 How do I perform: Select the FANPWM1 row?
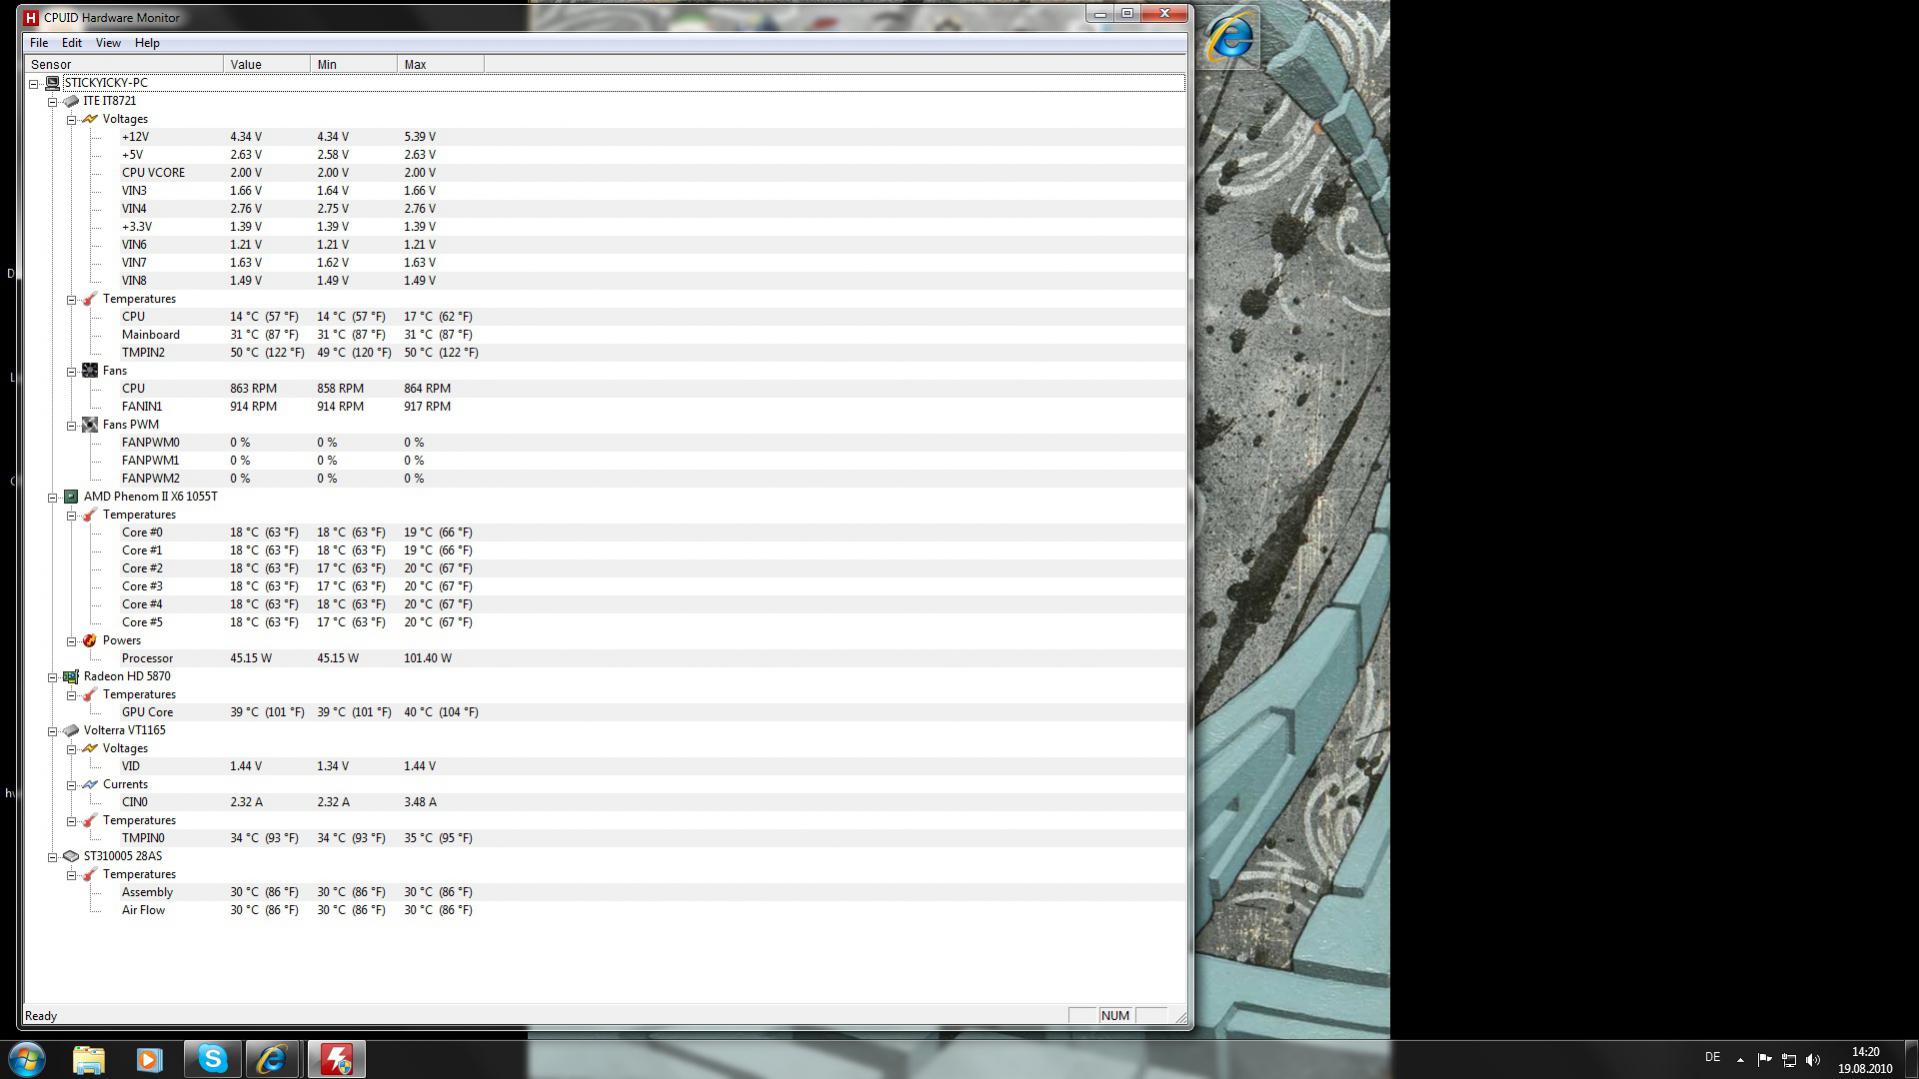click(652, 461)
